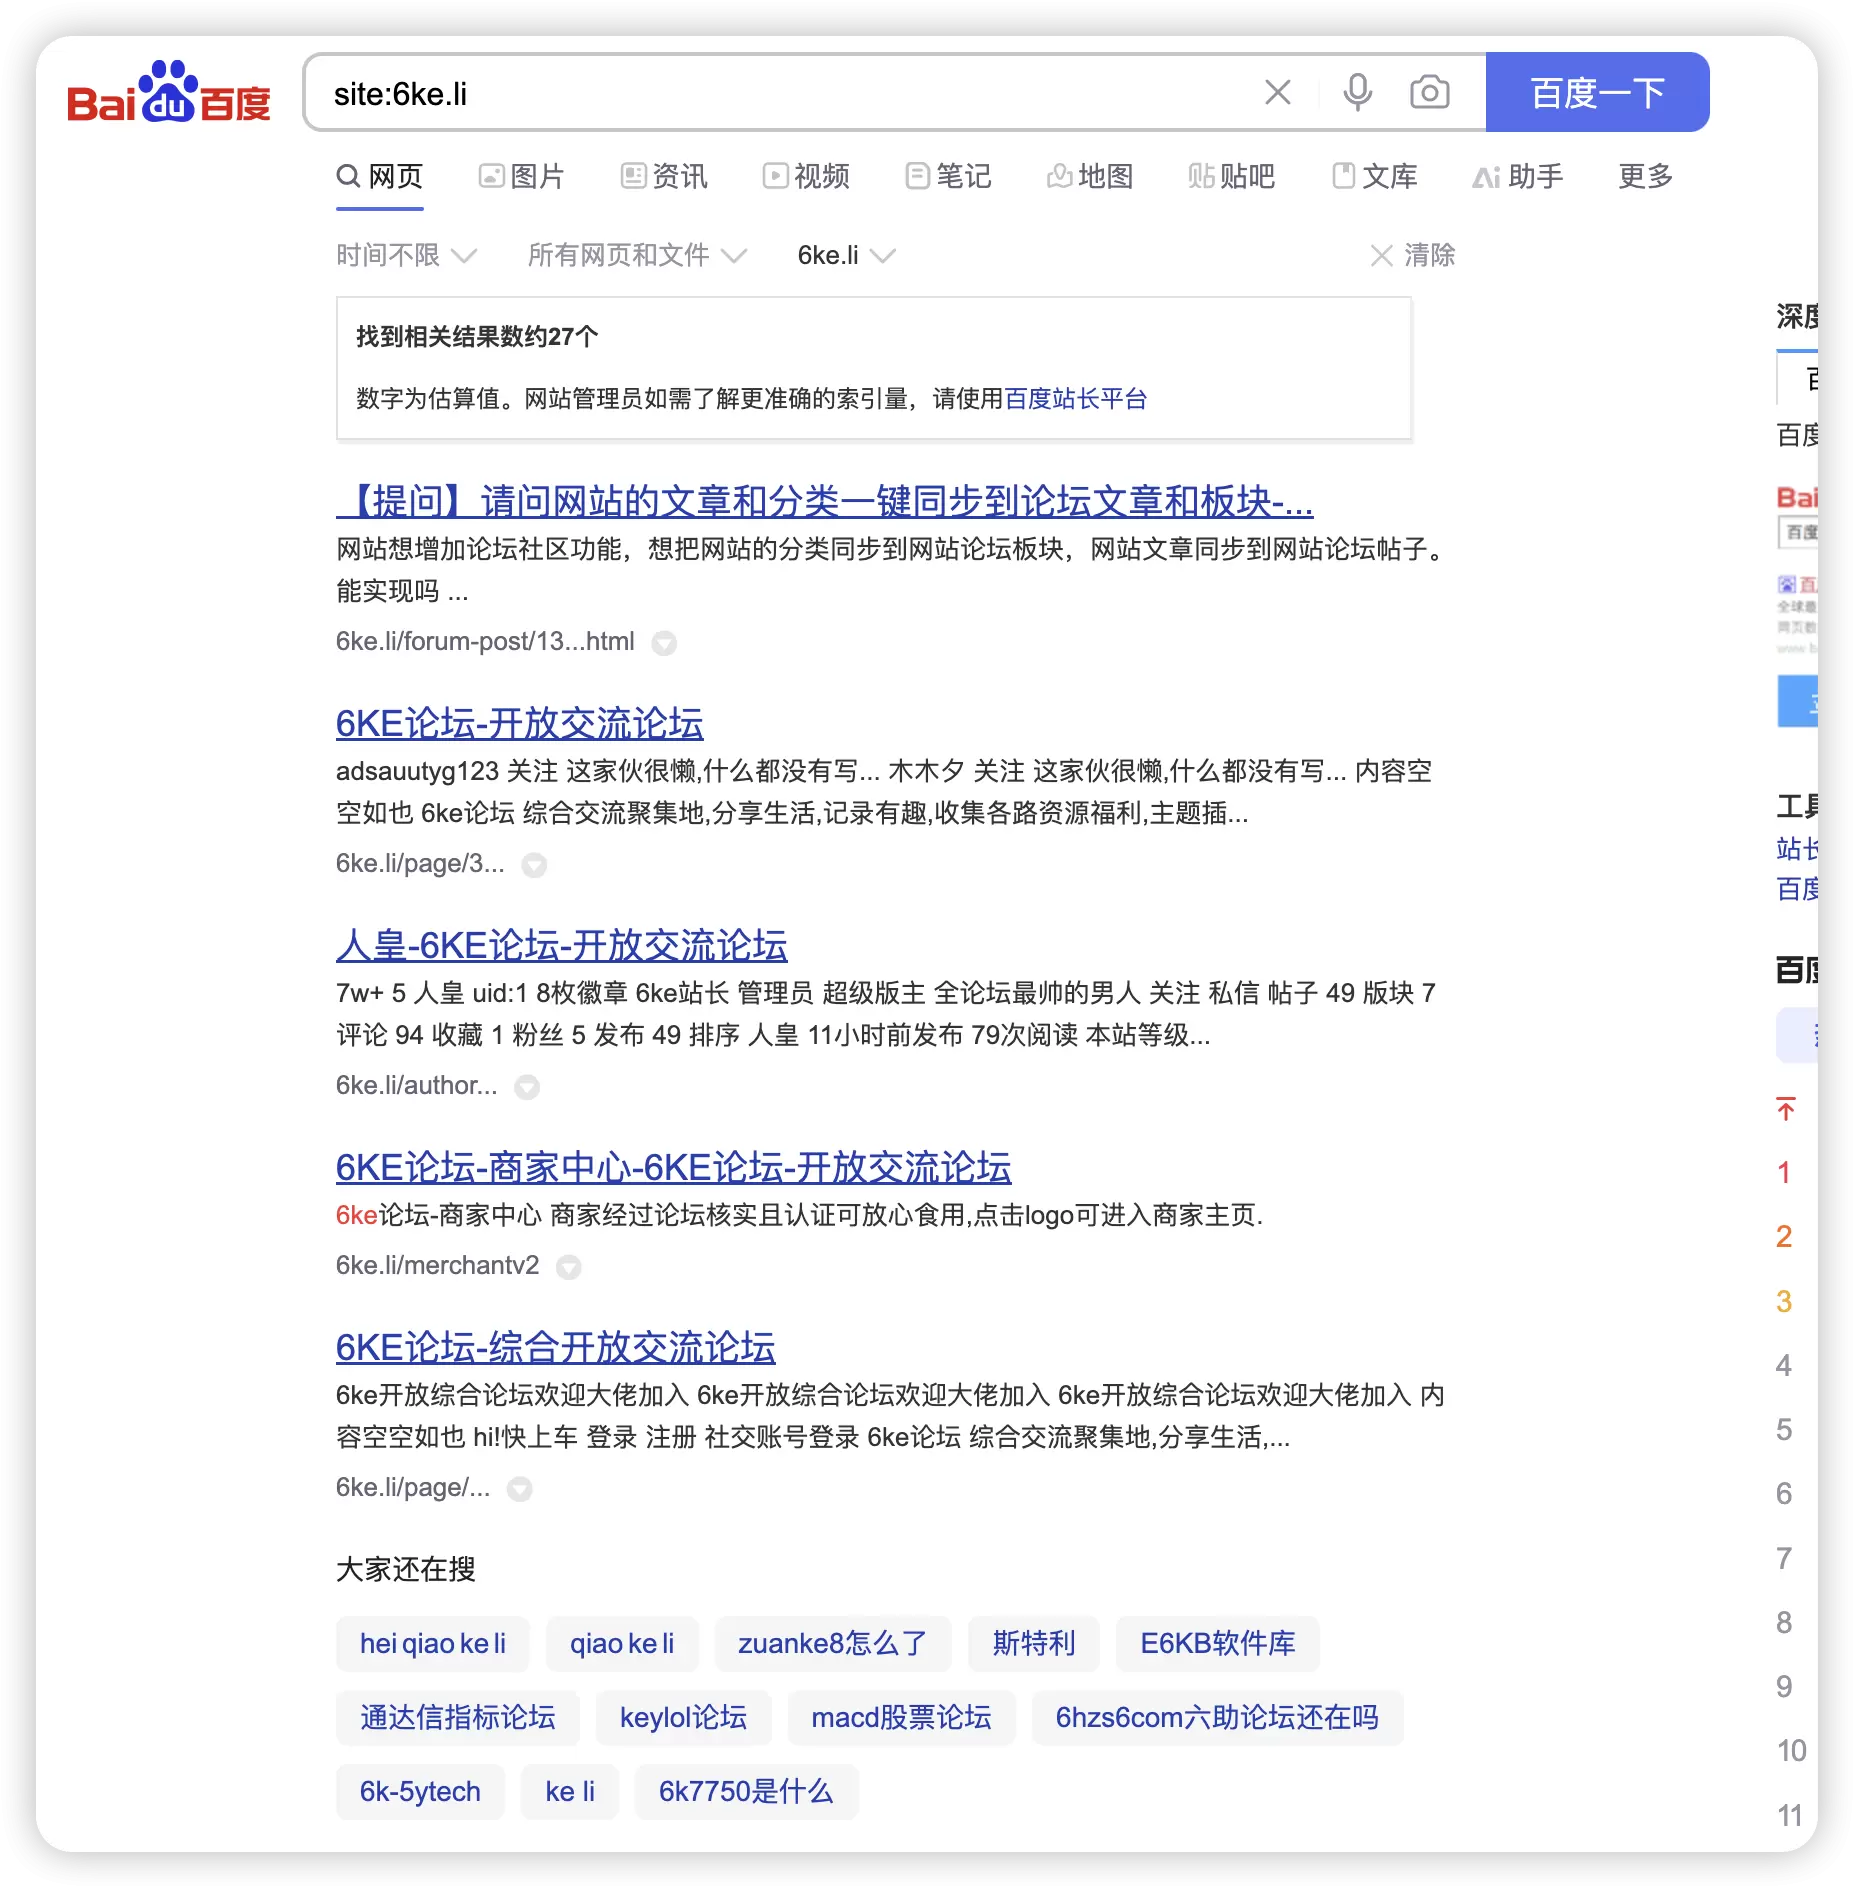Click the red top-pinned arrow icon in sidebar
Viewport: 1854px width, 1888px height.
pos(1786,1109)
